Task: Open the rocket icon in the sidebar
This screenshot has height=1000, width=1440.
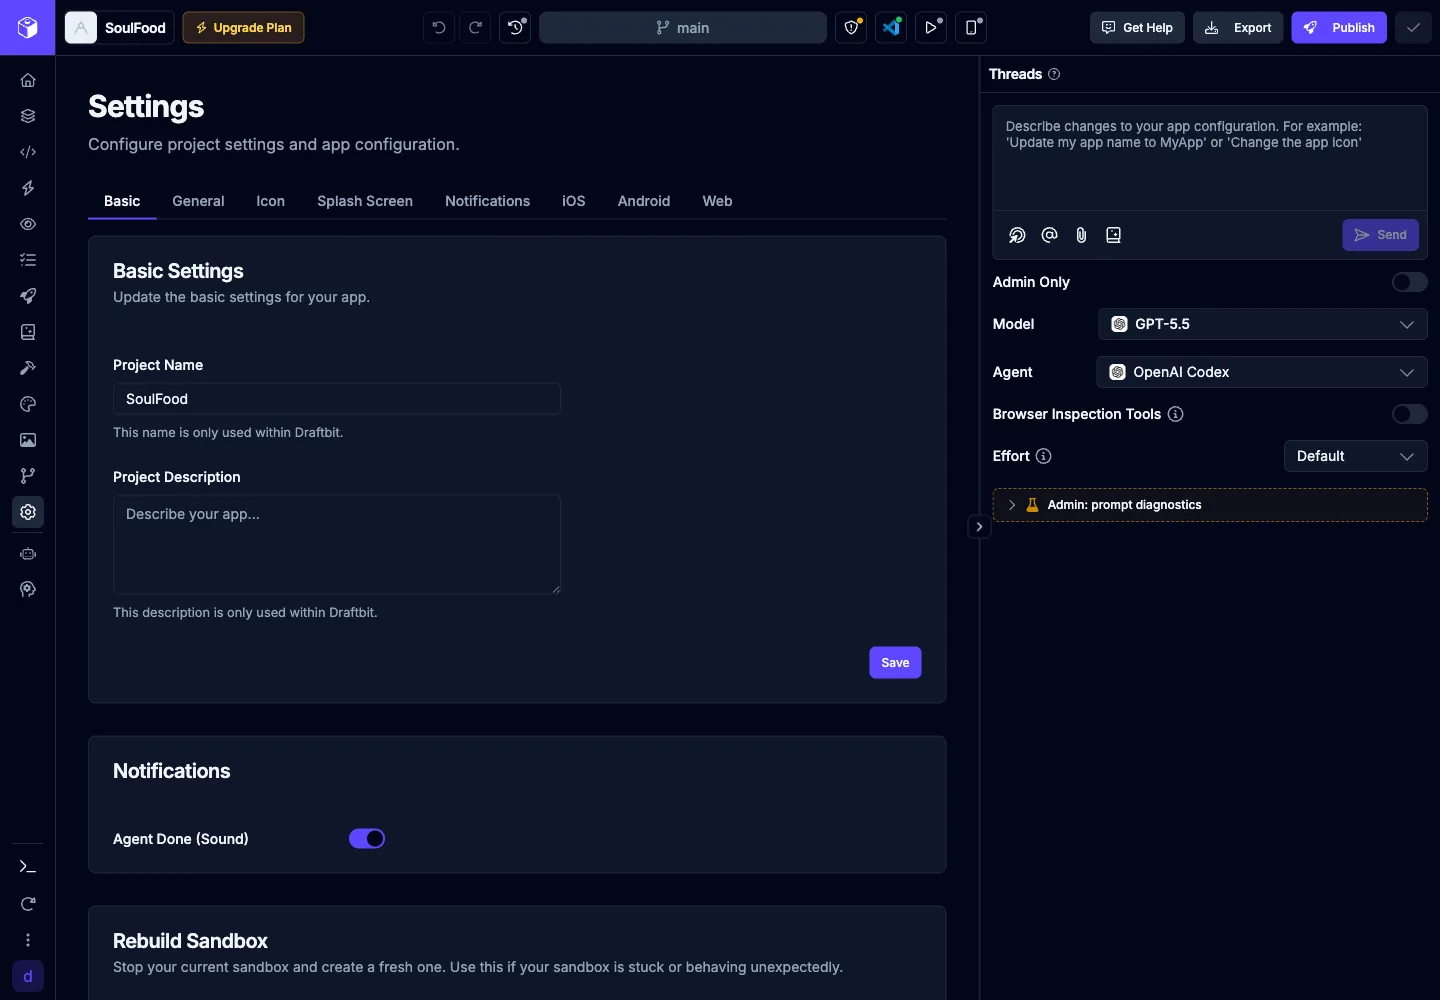Action: [28, 296]
